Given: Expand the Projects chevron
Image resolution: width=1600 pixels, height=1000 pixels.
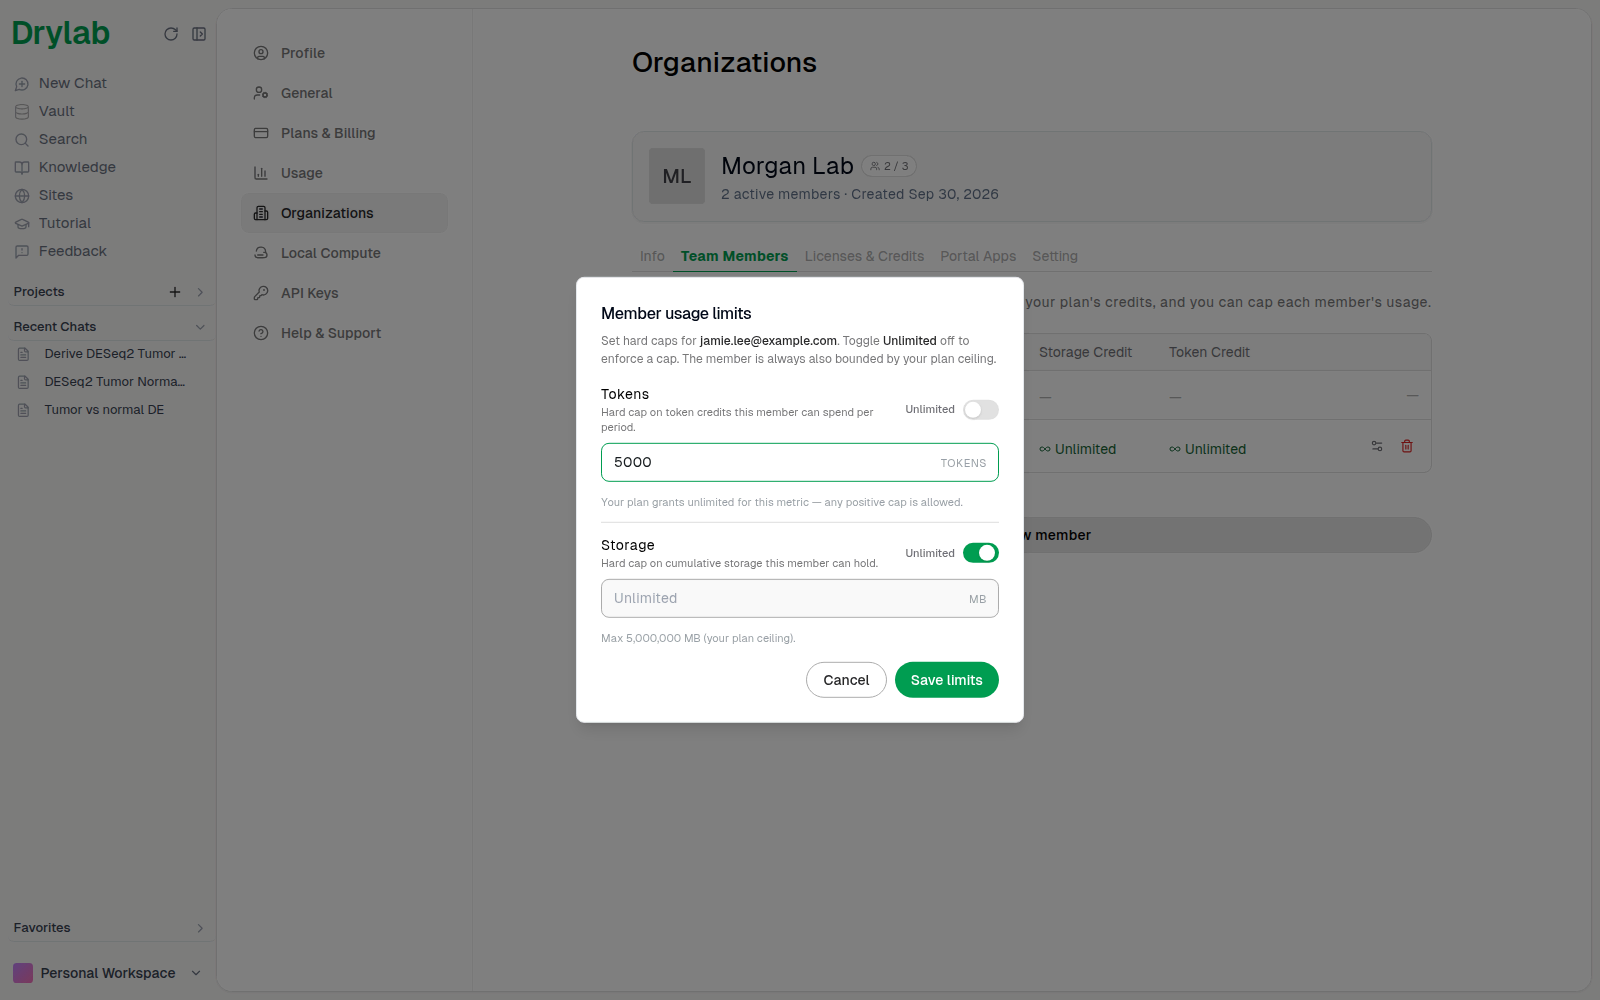Looking at the screenshot, I should coord(200,292).
